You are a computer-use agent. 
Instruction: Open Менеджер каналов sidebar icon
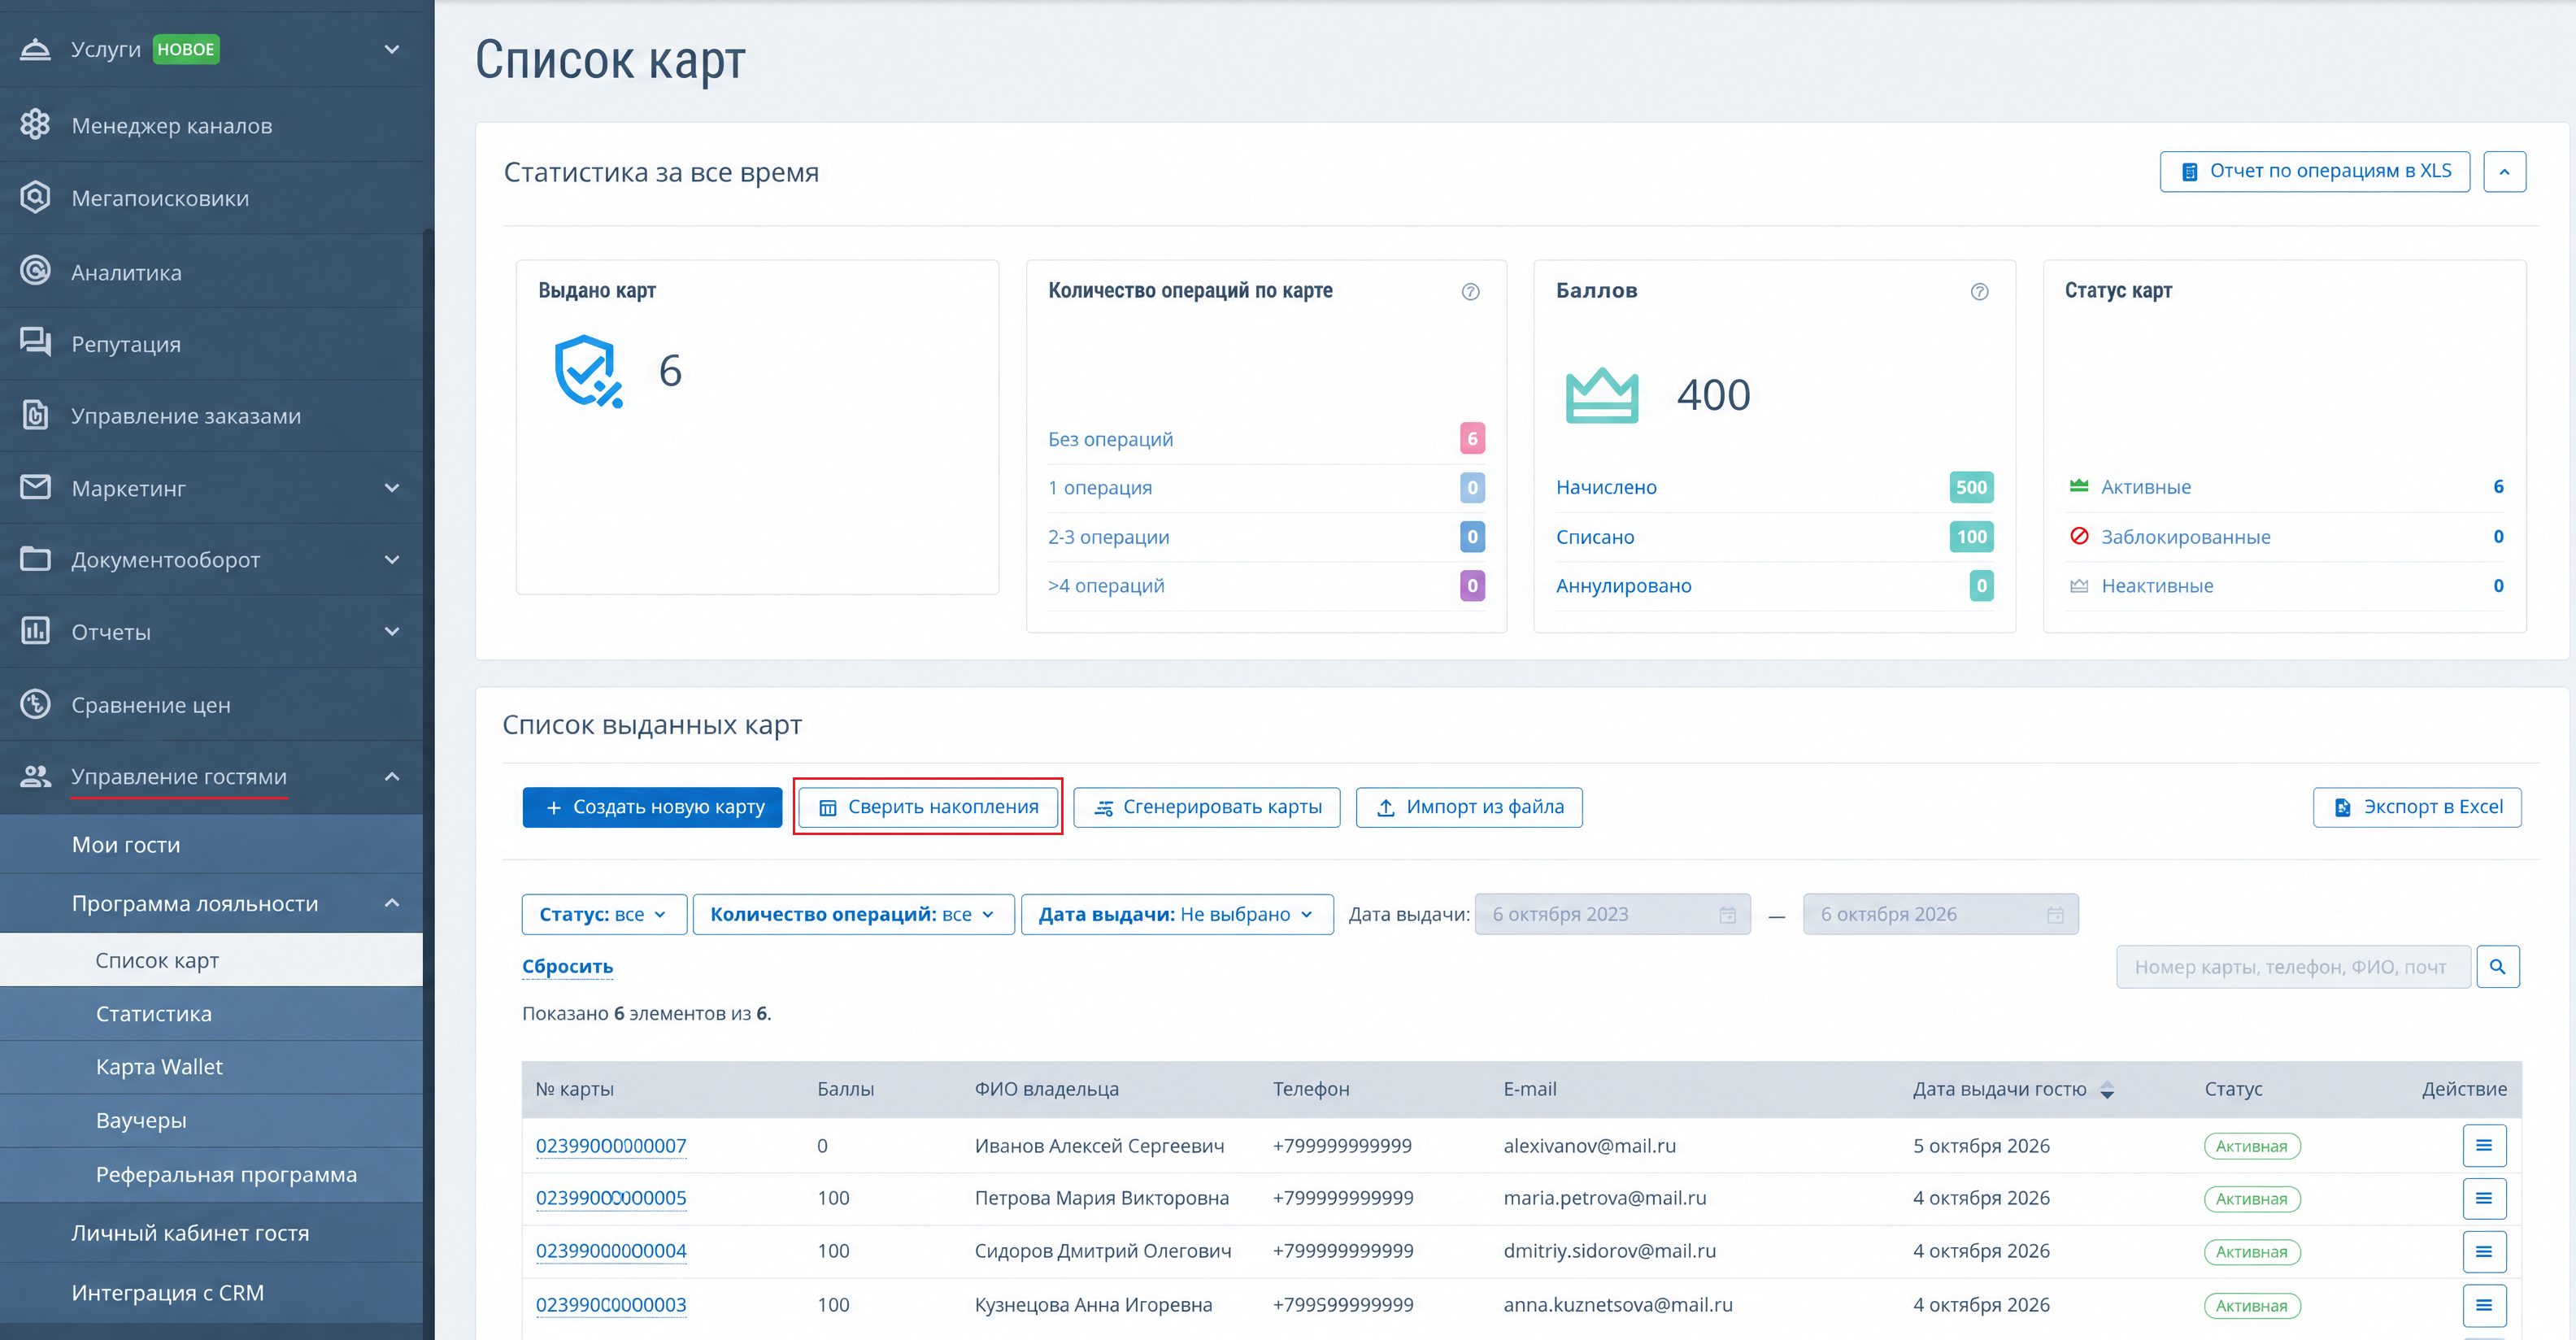click(x=35, y=125)
